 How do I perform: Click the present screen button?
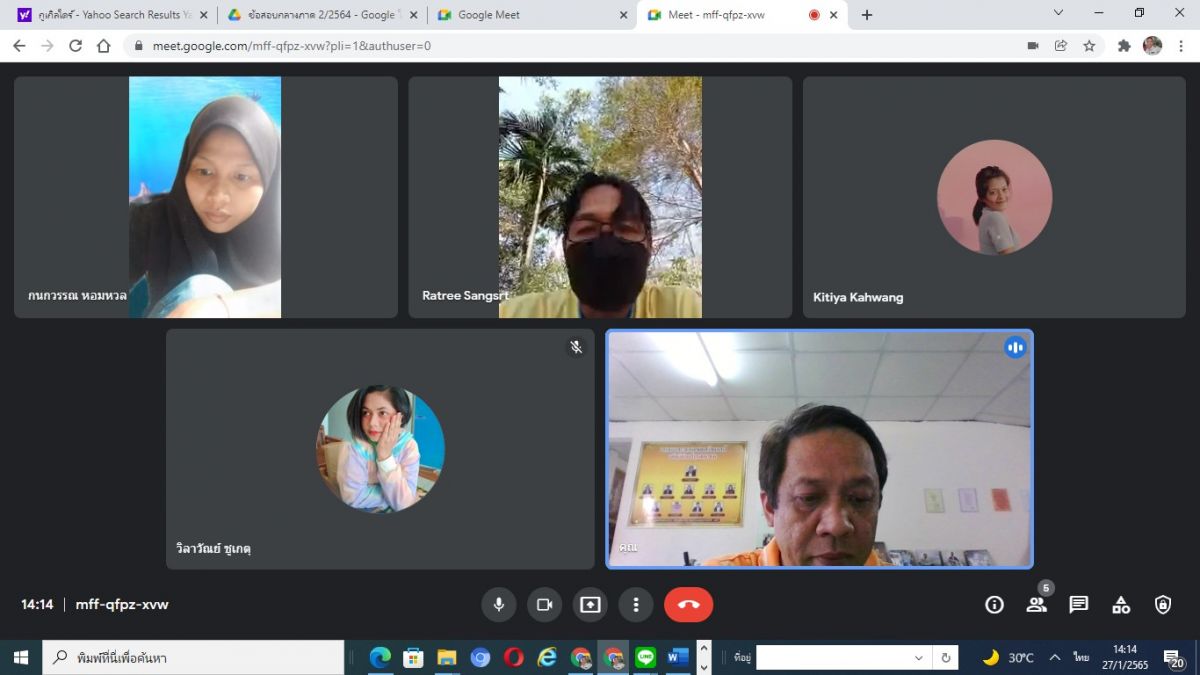[x=590, y=604]
